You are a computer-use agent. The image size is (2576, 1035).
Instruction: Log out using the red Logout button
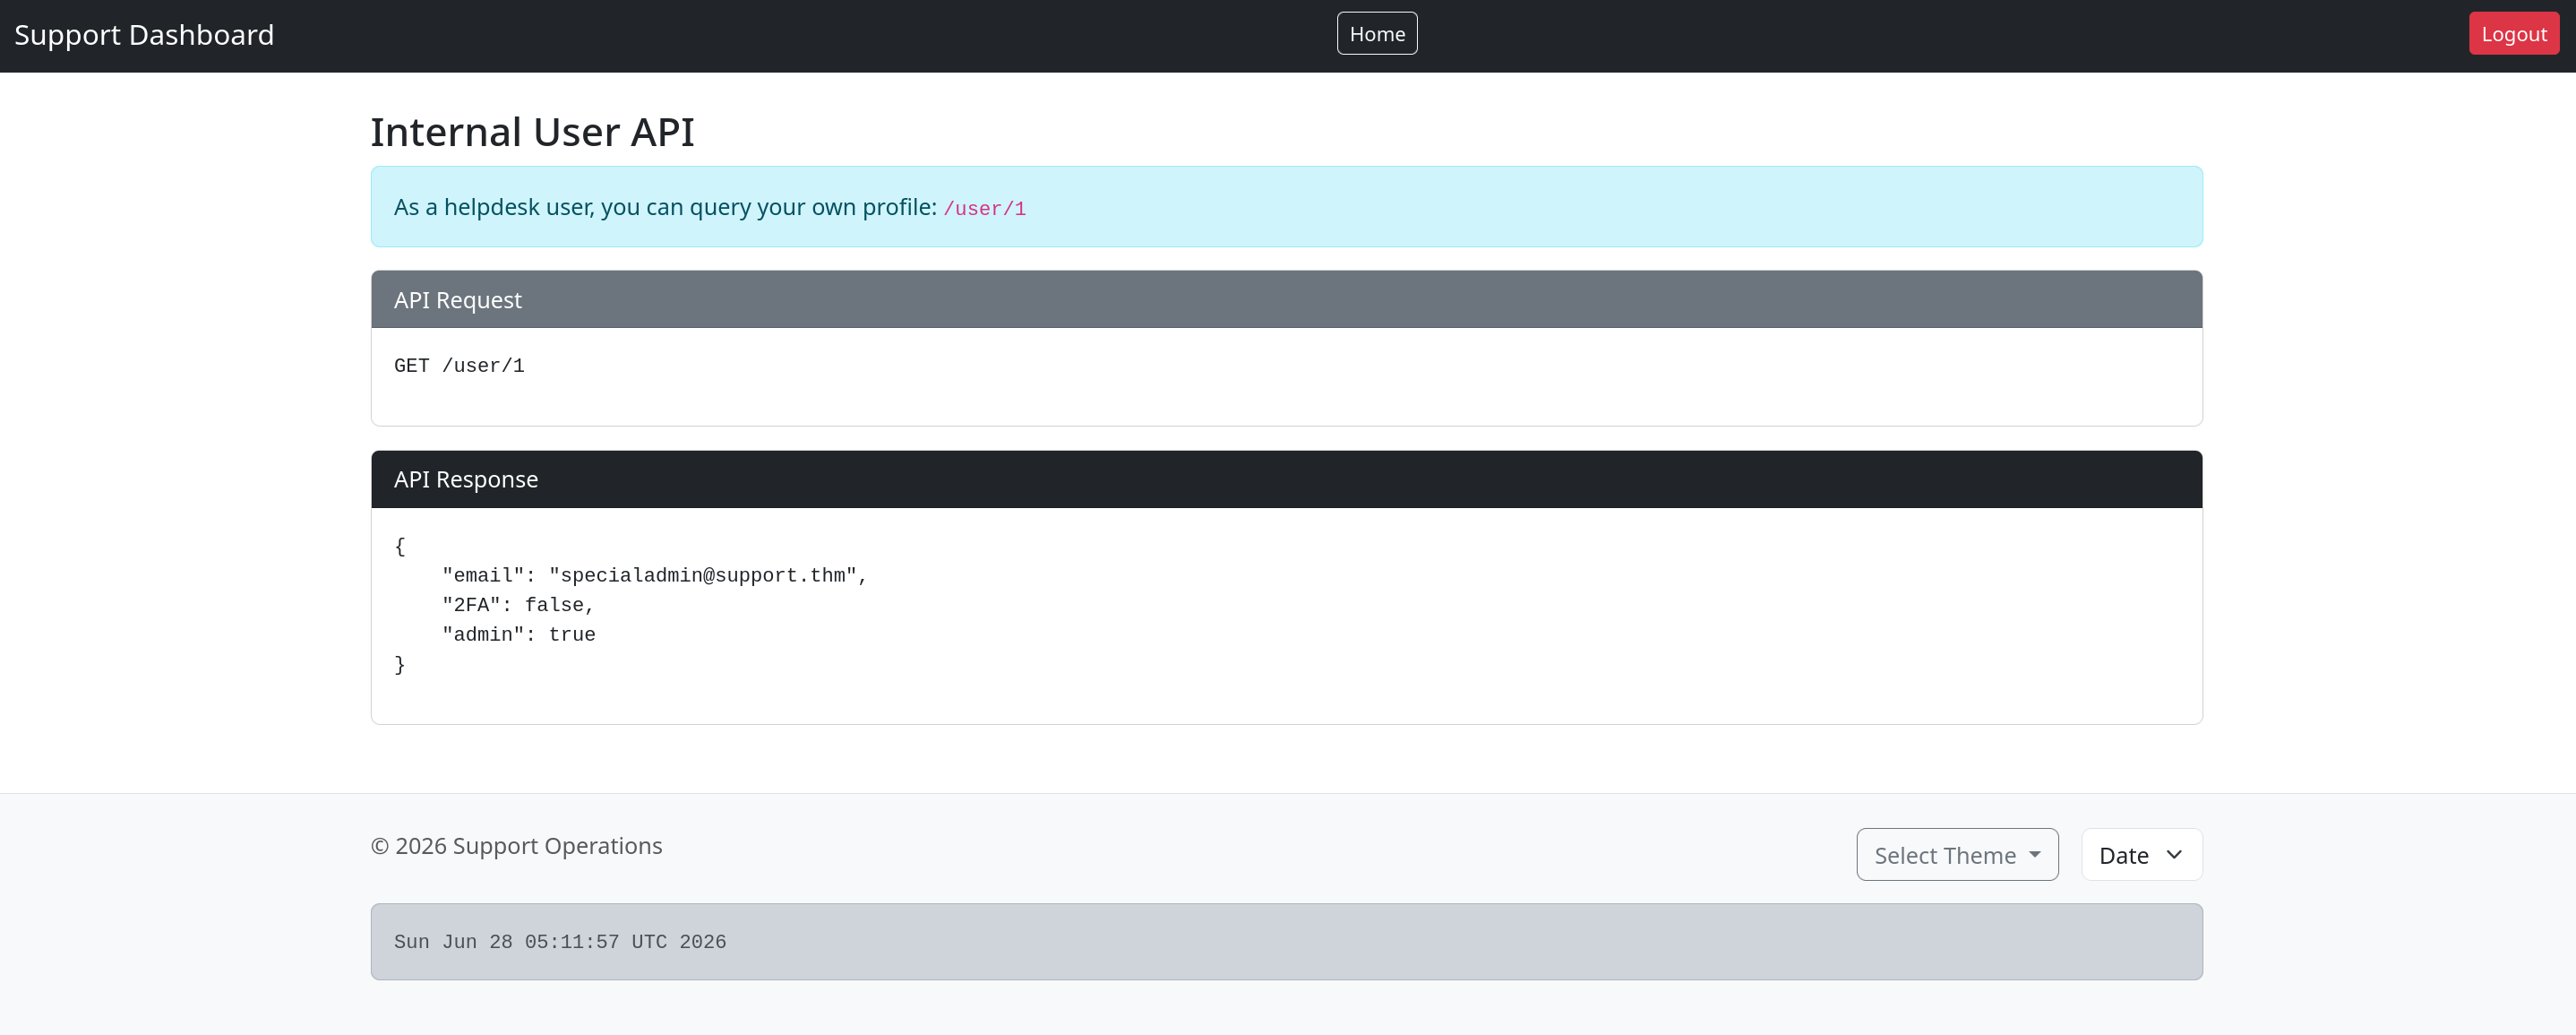coord(2514,34)
